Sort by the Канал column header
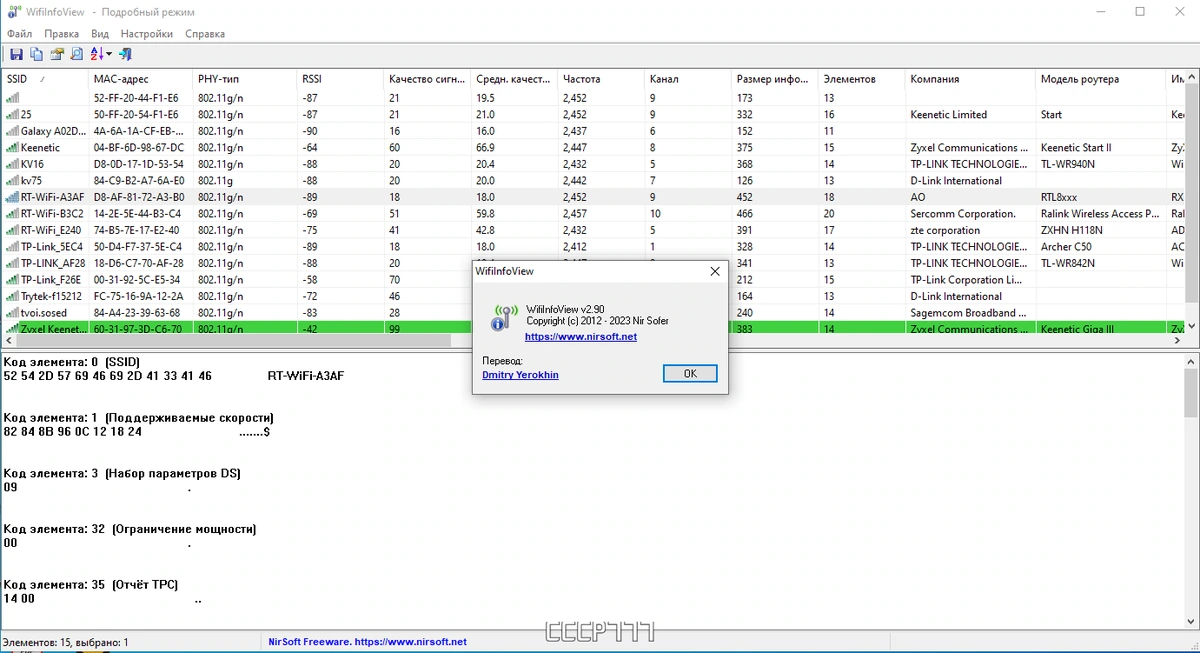Image resolution: width=1200 pixels, height=653 pixels. click(688, 79)
